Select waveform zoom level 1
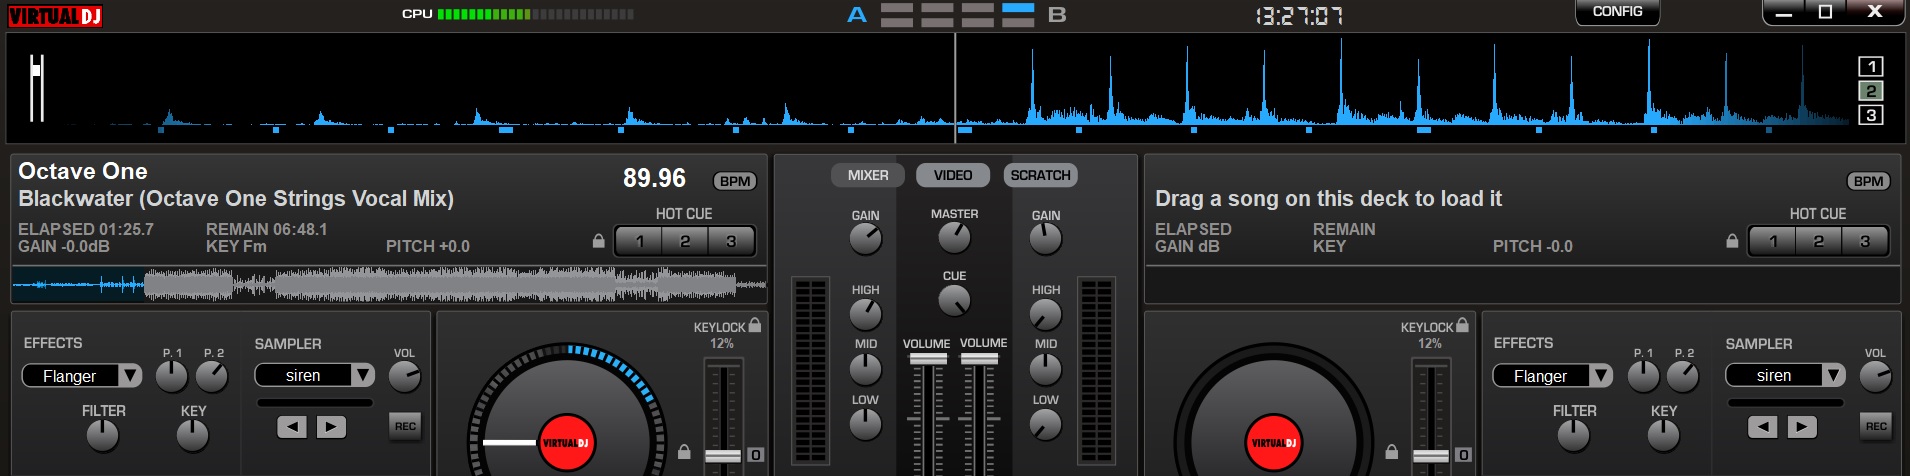This screenshot has width=1910, height=476. tap(1870, 67)
